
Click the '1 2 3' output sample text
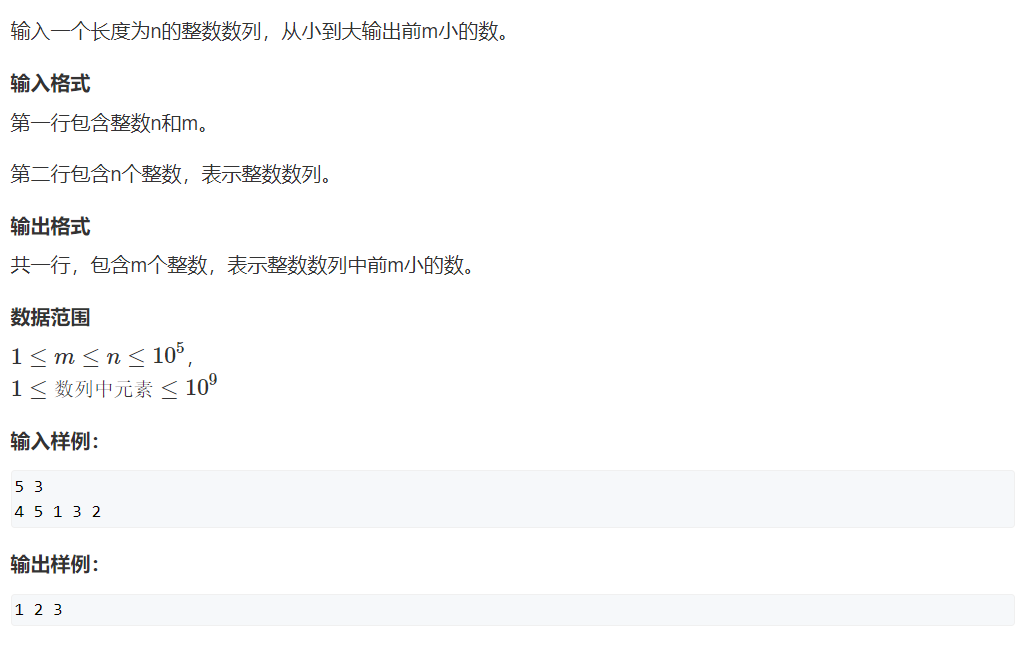click(39, 610)
